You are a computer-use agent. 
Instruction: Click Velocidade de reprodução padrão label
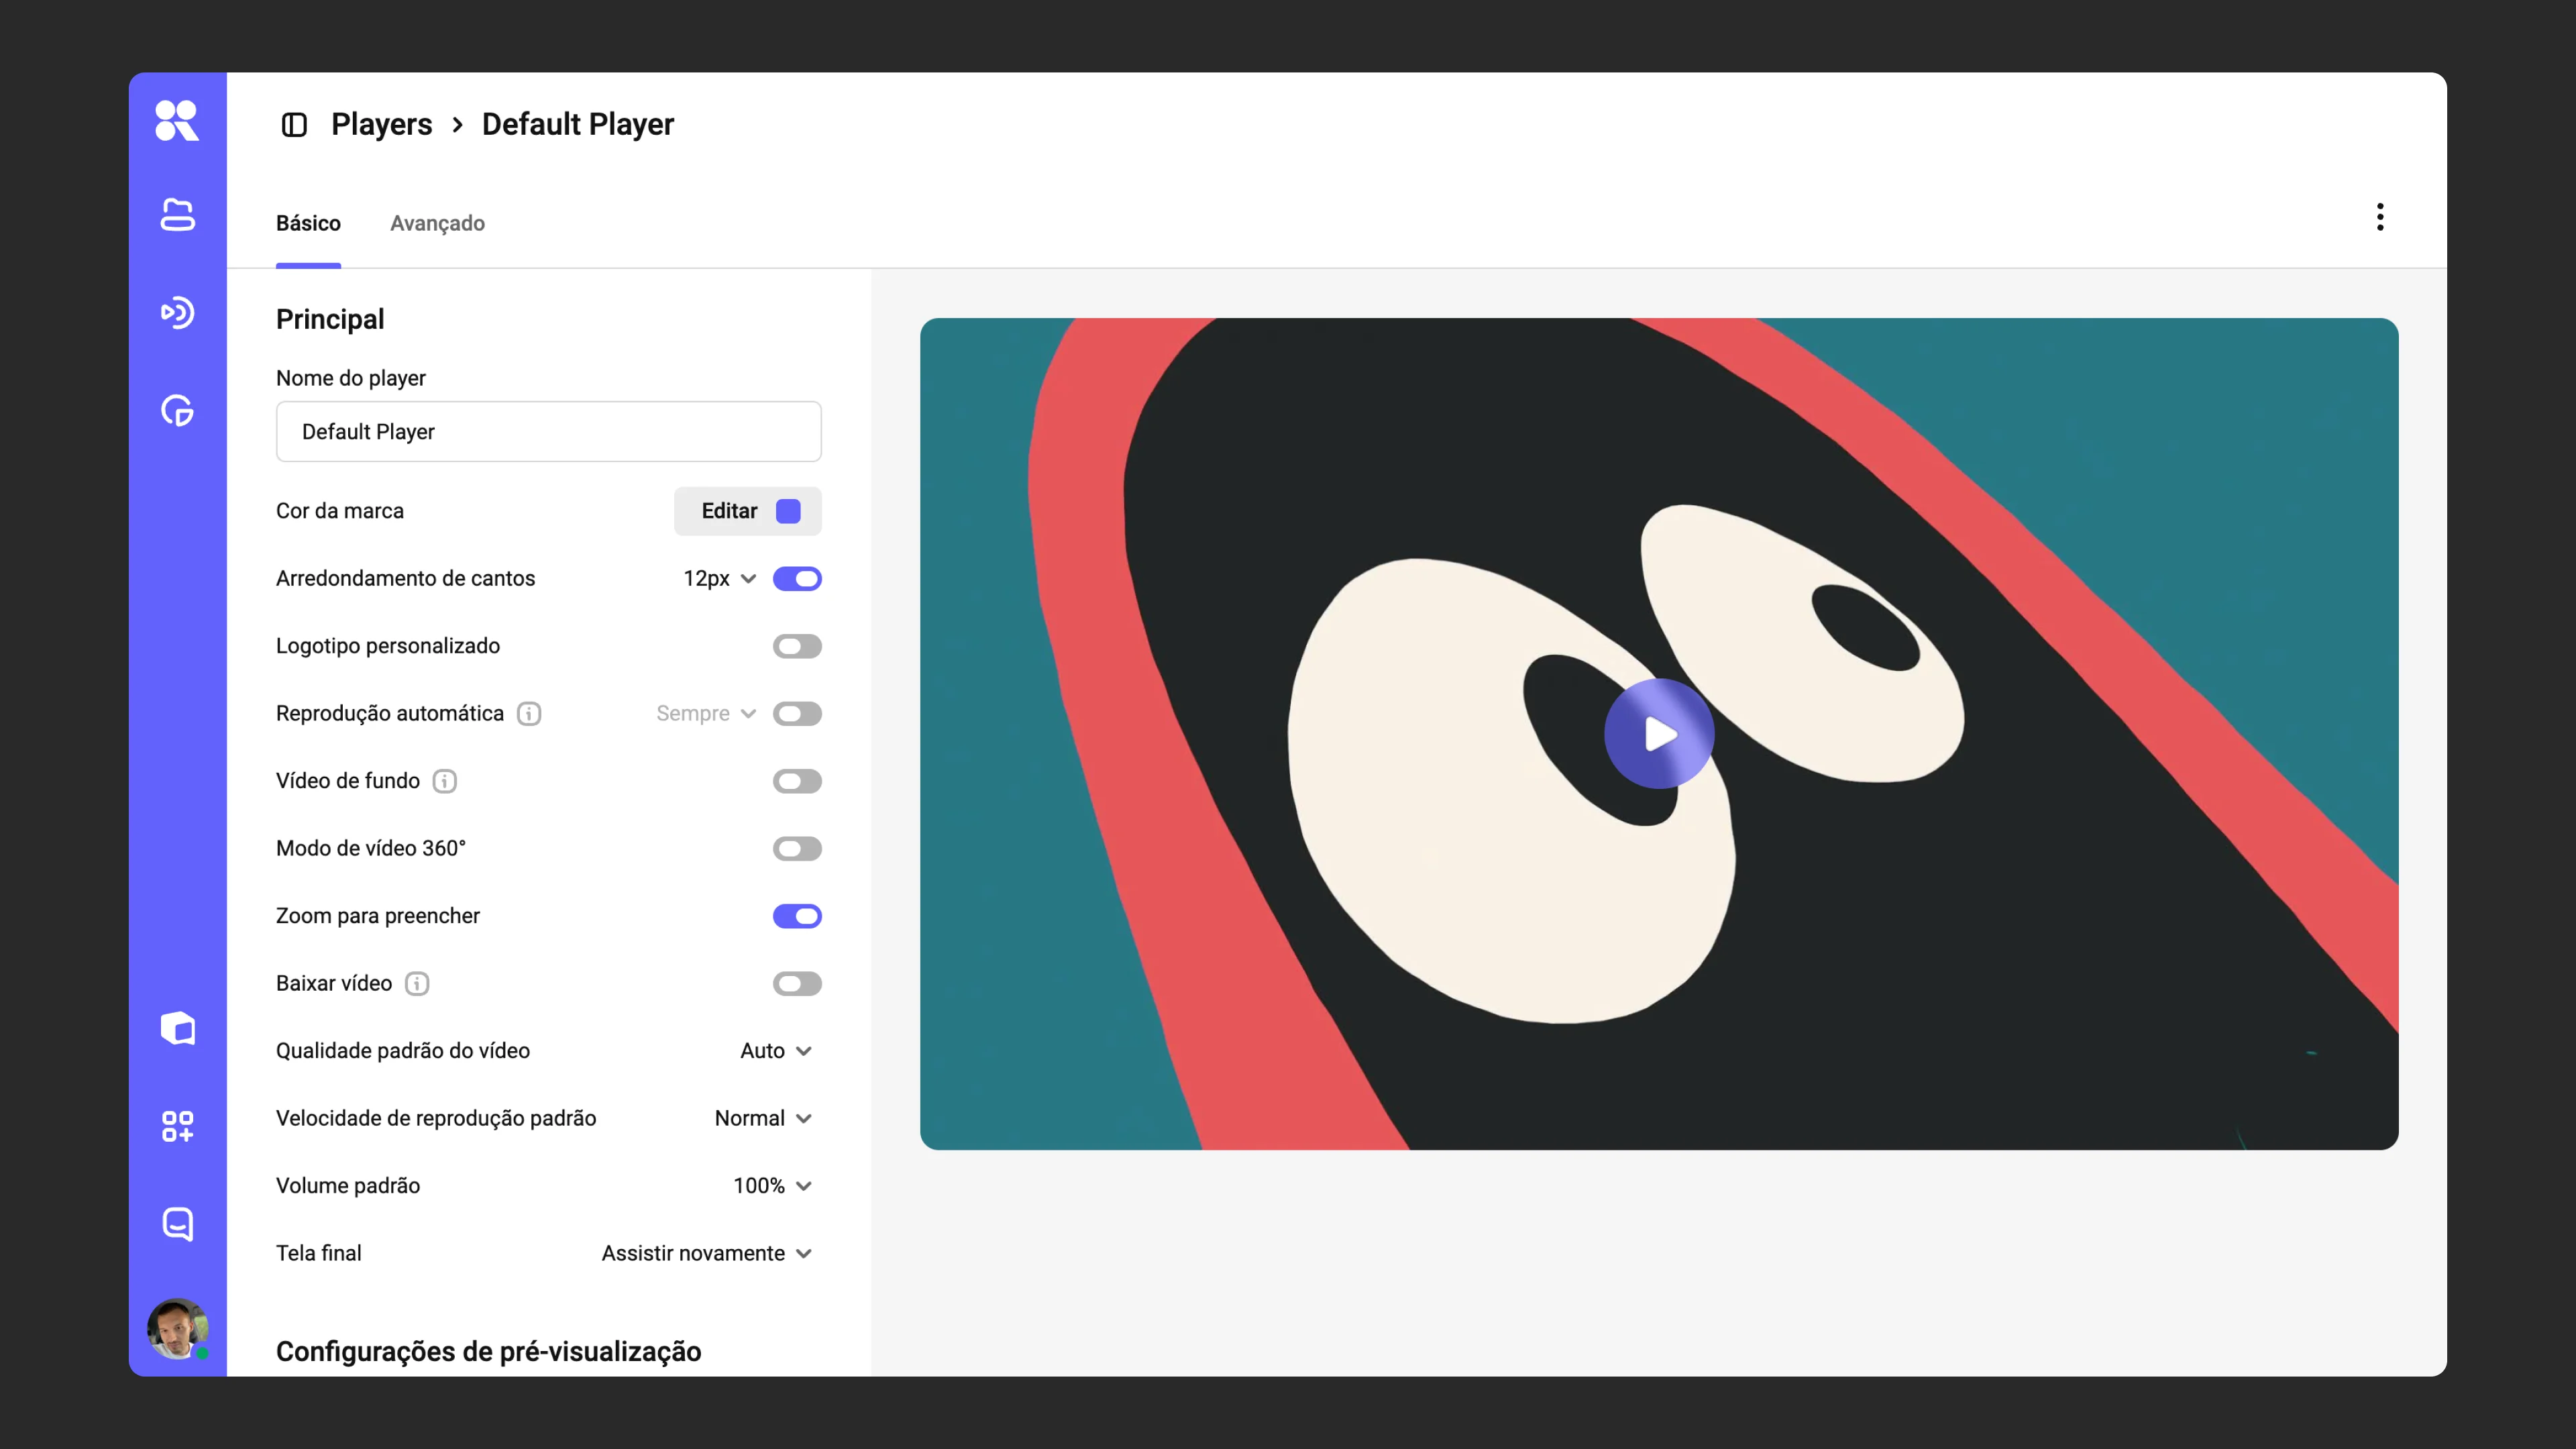[436, 1118]
